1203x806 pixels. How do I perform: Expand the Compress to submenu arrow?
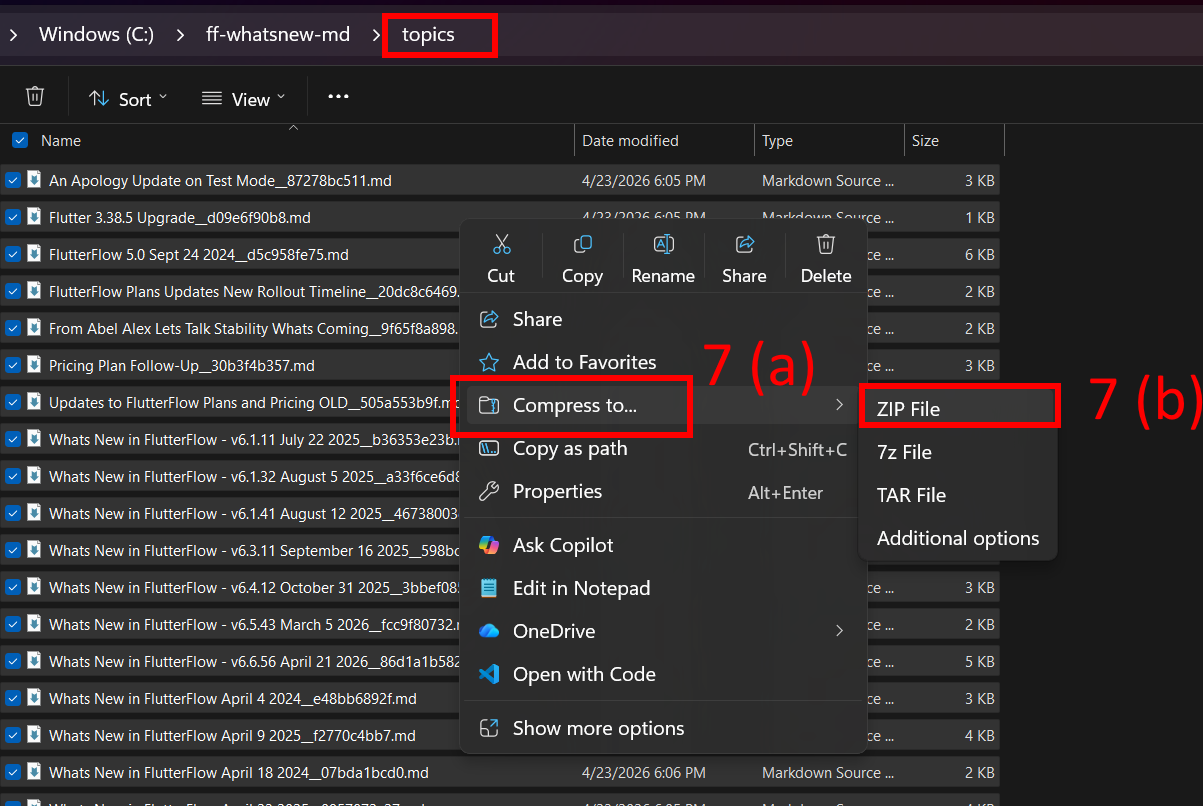(x=839, y=405)
